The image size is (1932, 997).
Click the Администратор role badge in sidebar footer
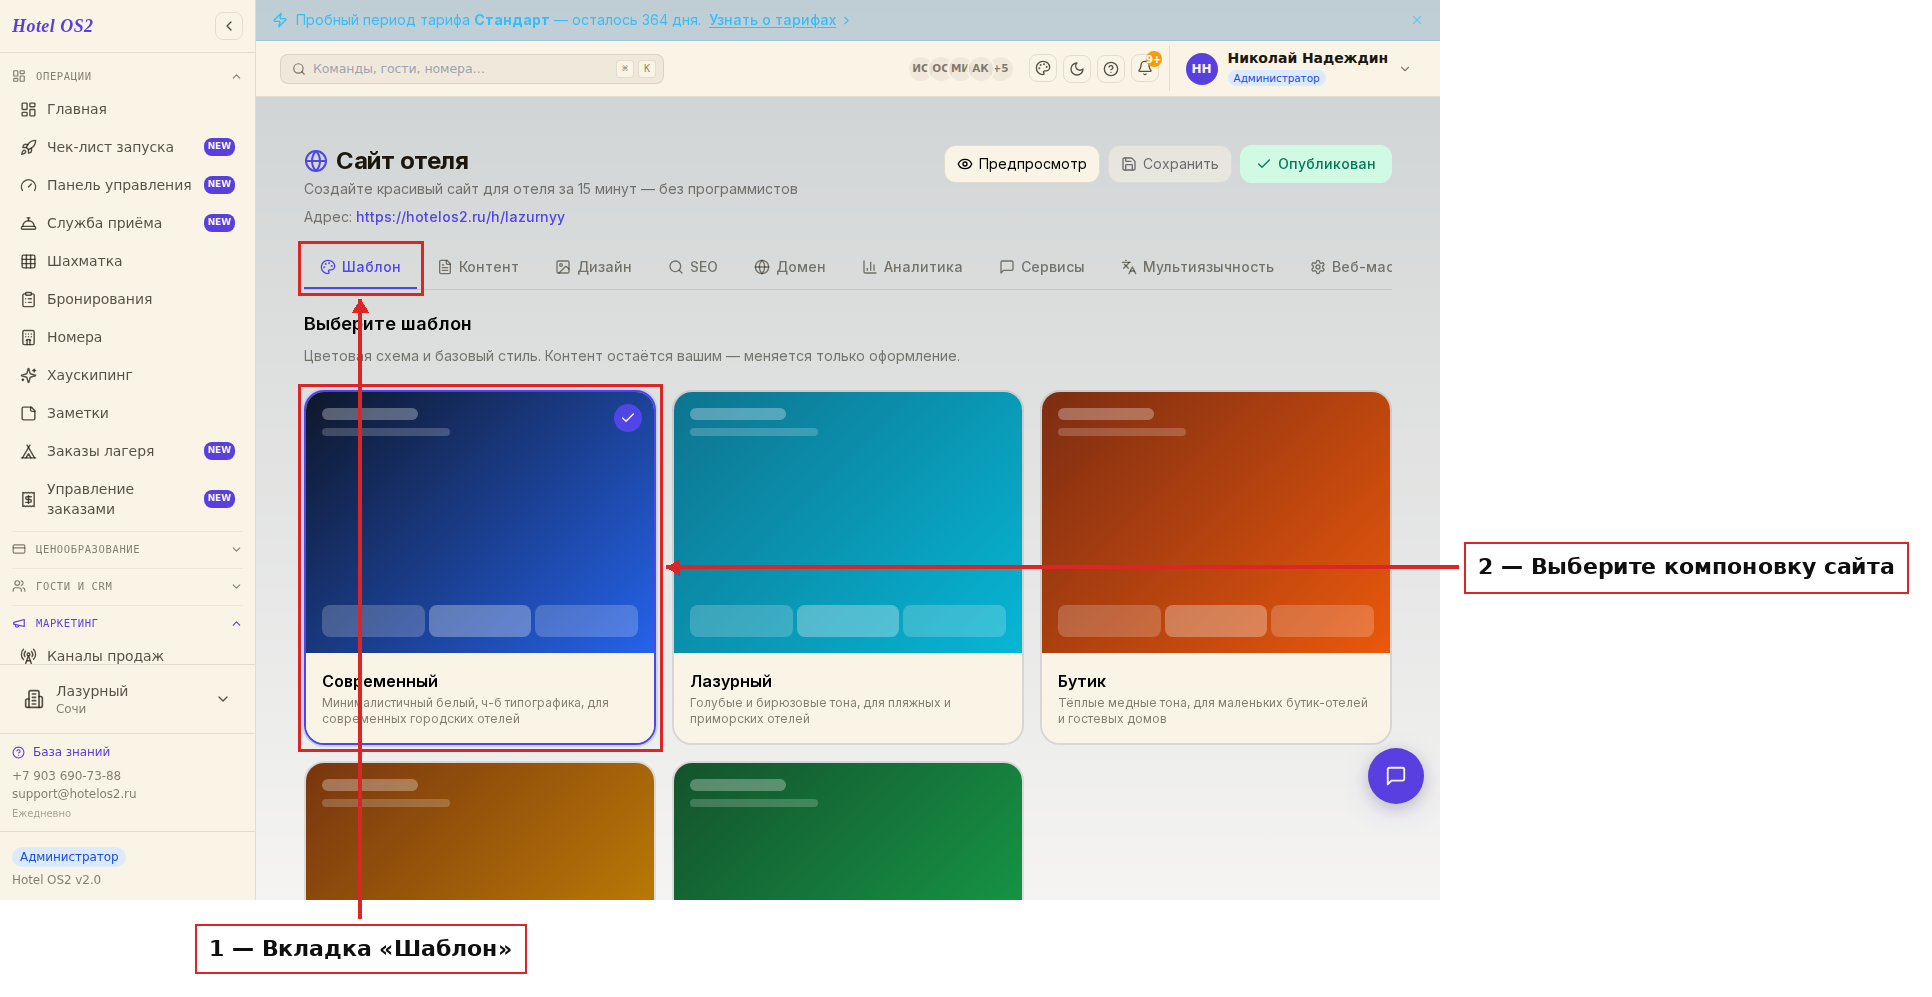69,857
